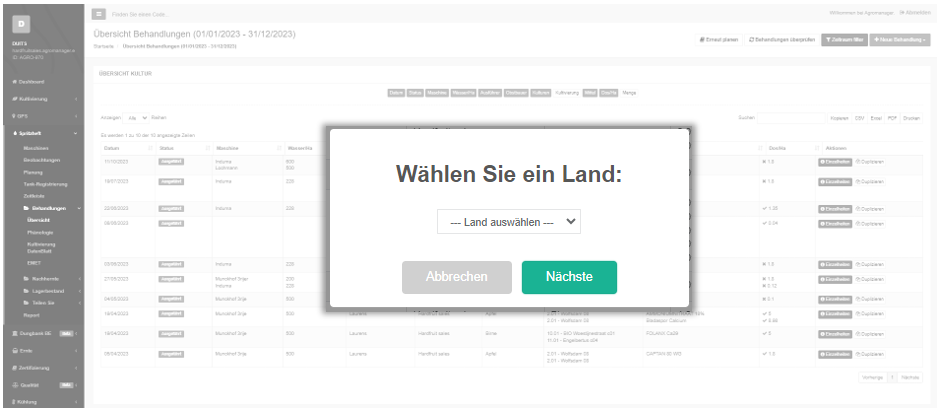Expand the Düngbank BE sidebar menu
945x413 pixels.
pyautogui.click(x=42, y=333)
